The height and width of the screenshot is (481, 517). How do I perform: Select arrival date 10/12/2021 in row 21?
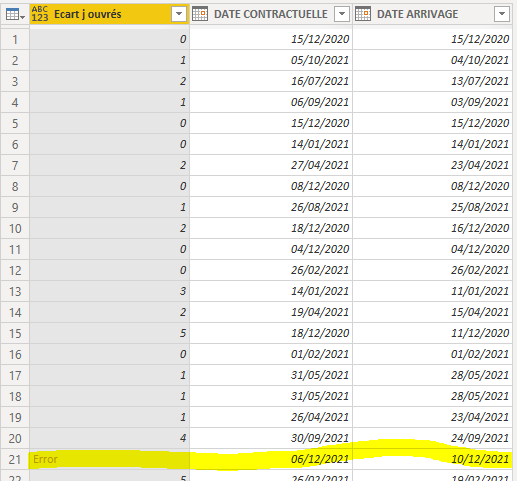click(432, 459)
